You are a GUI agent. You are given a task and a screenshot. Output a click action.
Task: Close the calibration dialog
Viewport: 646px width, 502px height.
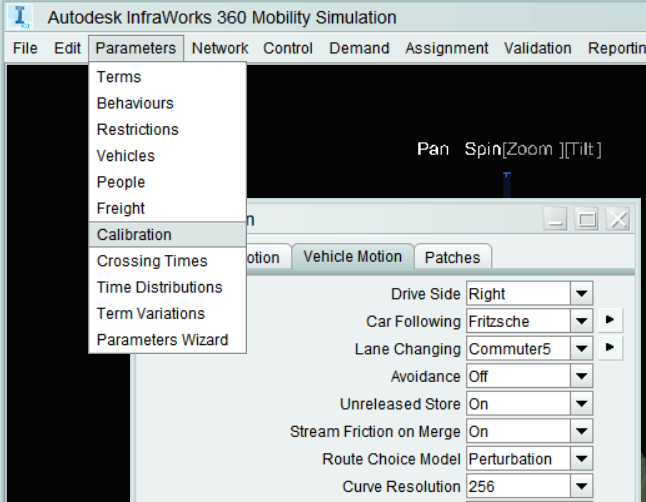pyautogui.click(x=618, y=219)
